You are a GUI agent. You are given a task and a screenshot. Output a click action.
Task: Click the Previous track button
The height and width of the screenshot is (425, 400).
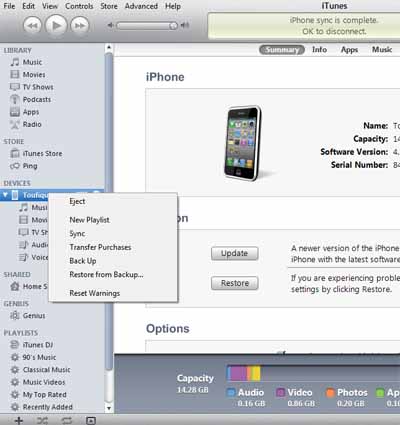point(32,25)
